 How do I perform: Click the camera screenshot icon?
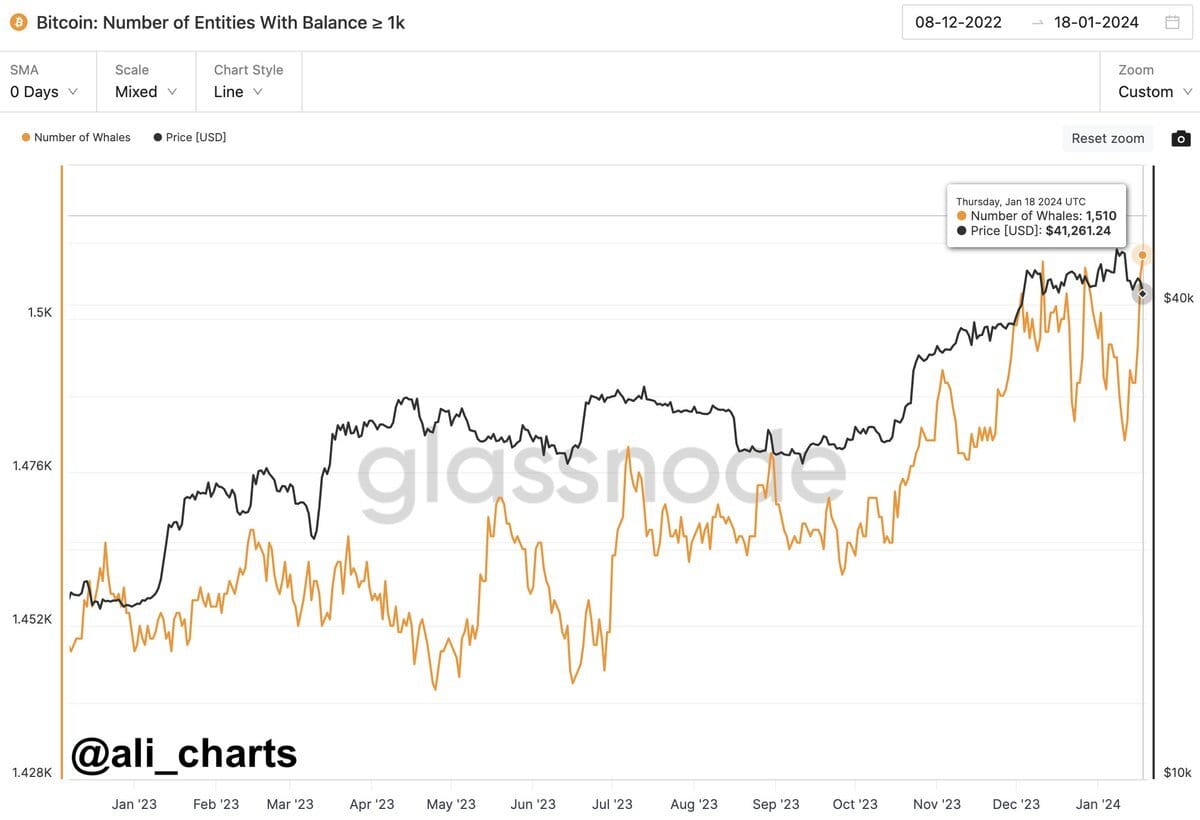click(x=1181, y=138)
